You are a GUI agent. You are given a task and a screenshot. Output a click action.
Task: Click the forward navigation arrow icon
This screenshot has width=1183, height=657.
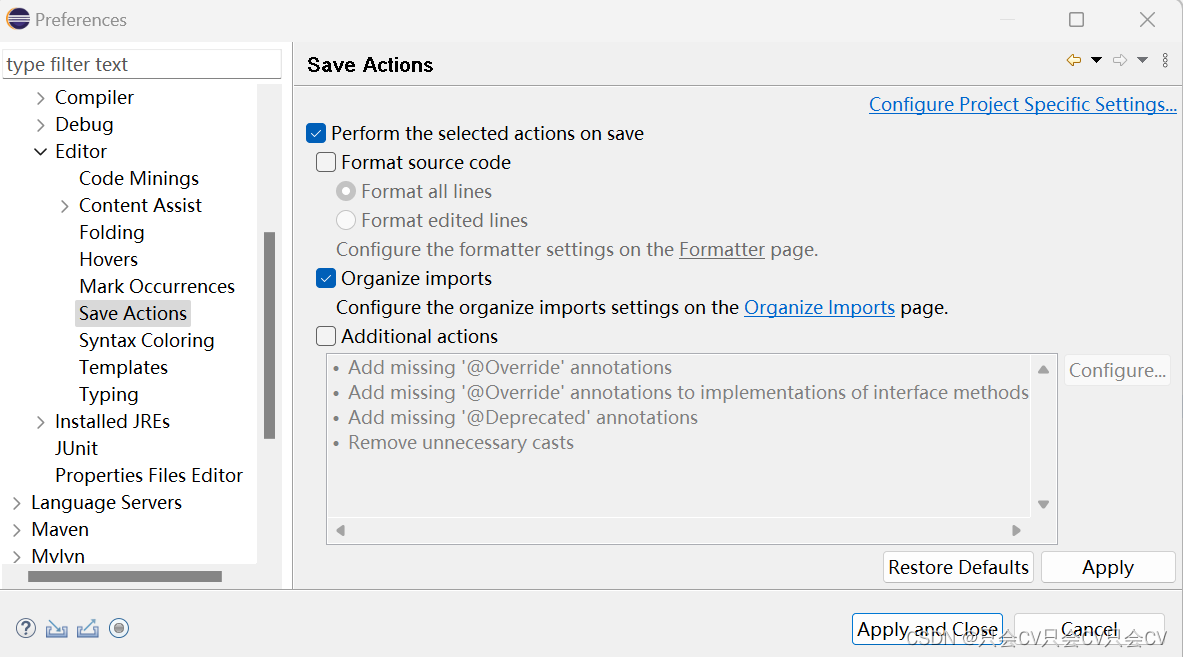tap(1120, 61)
